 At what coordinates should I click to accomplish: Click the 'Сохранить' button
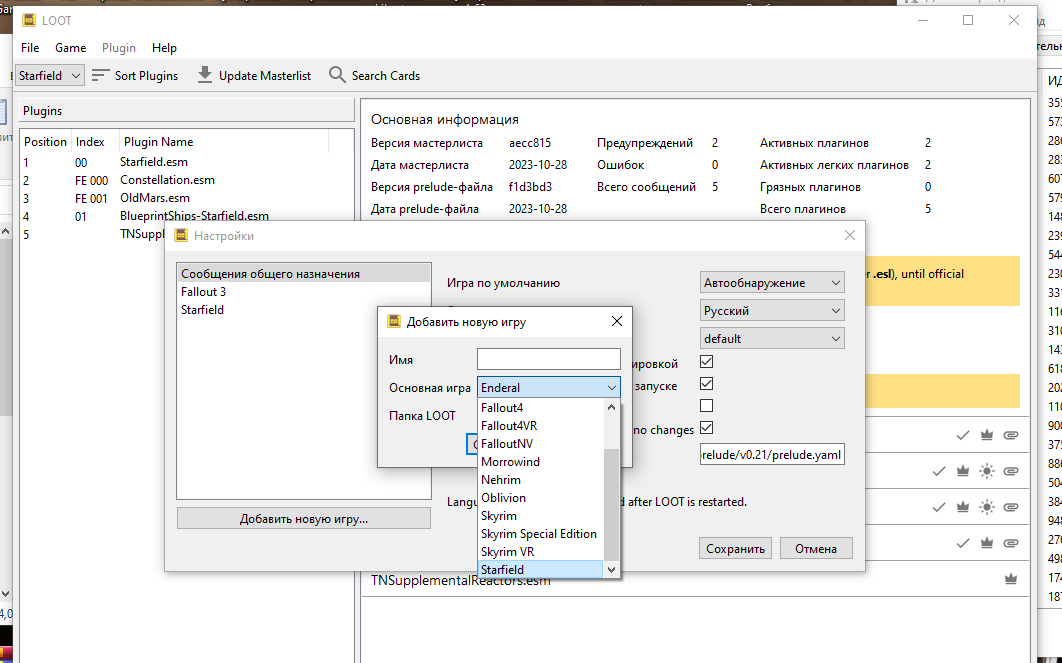[735, 548]
